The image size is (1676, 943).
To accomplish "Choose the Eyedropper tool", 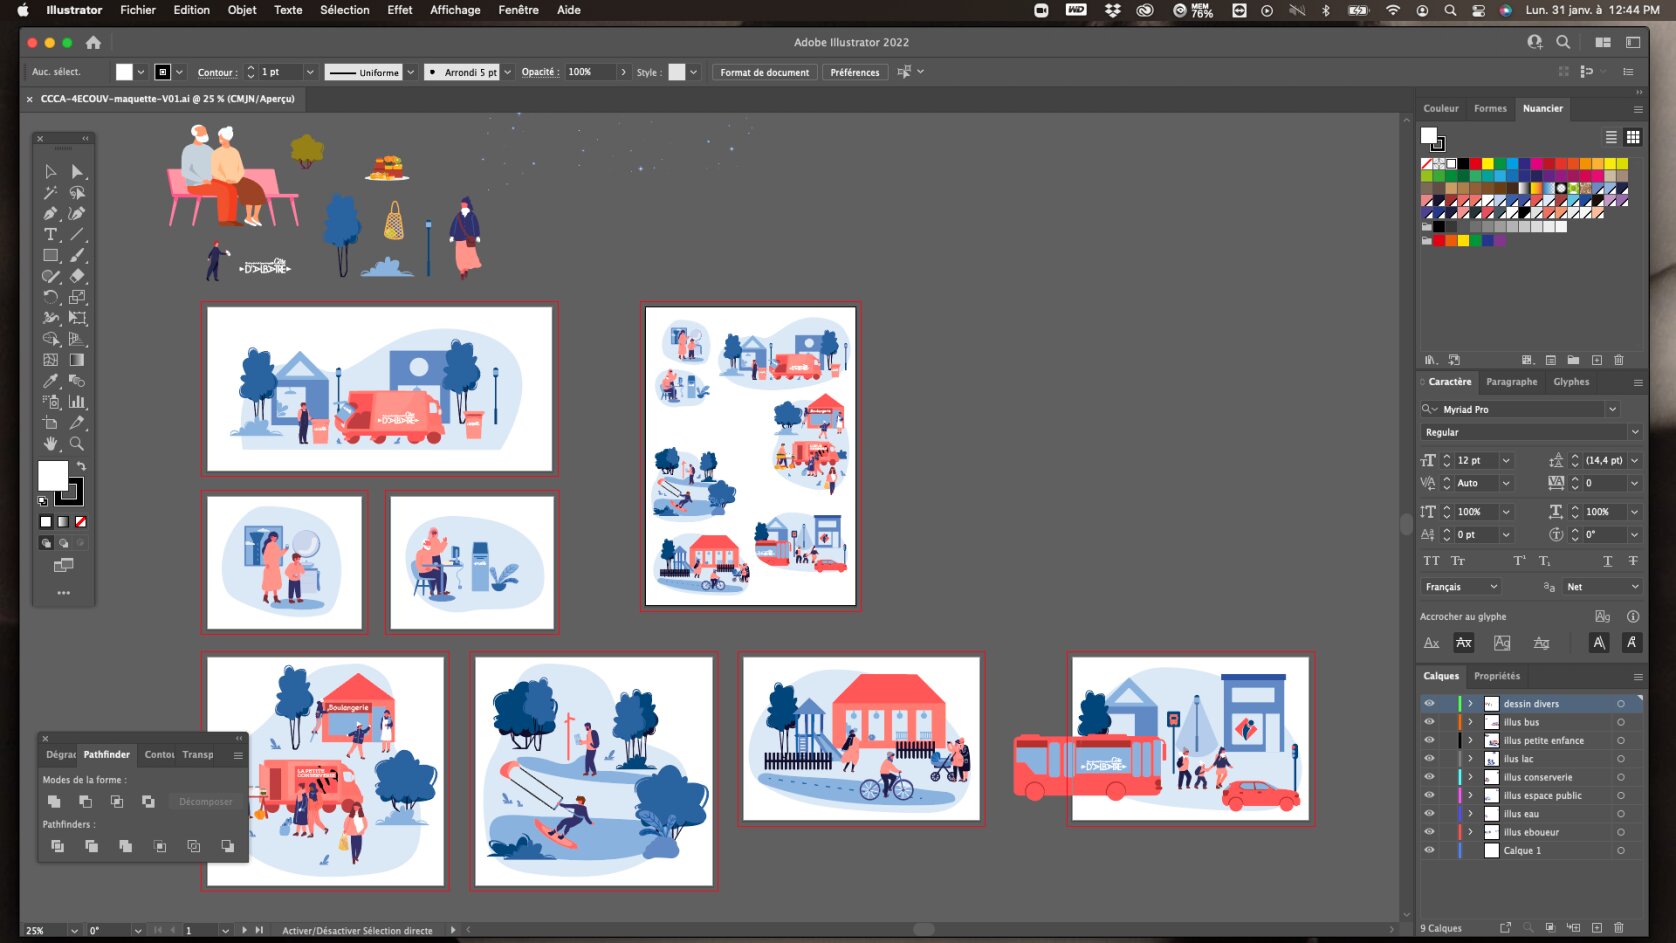I will 50,381.
